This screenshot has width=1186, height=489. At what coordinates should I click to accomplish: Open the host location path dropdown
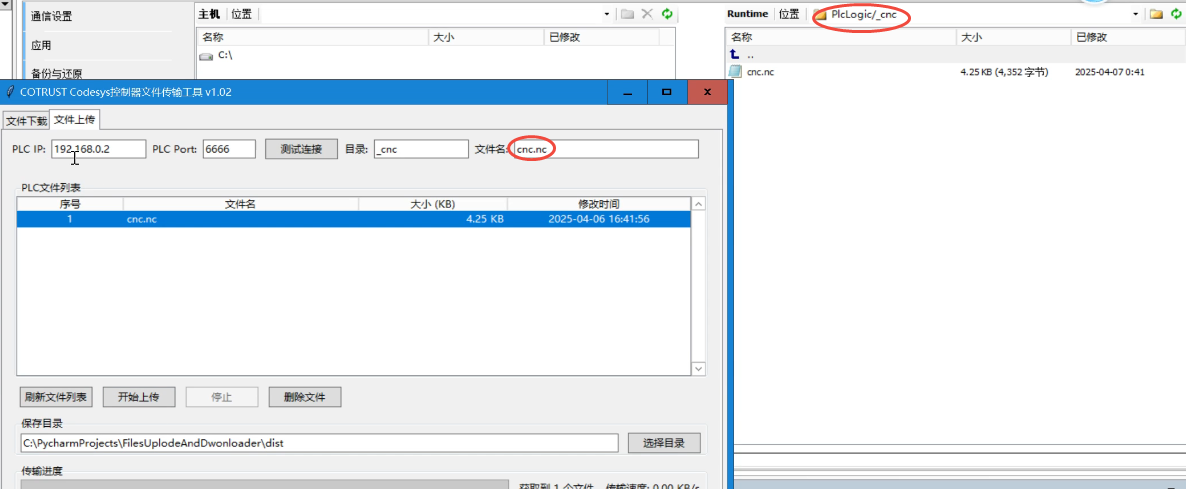607,14
